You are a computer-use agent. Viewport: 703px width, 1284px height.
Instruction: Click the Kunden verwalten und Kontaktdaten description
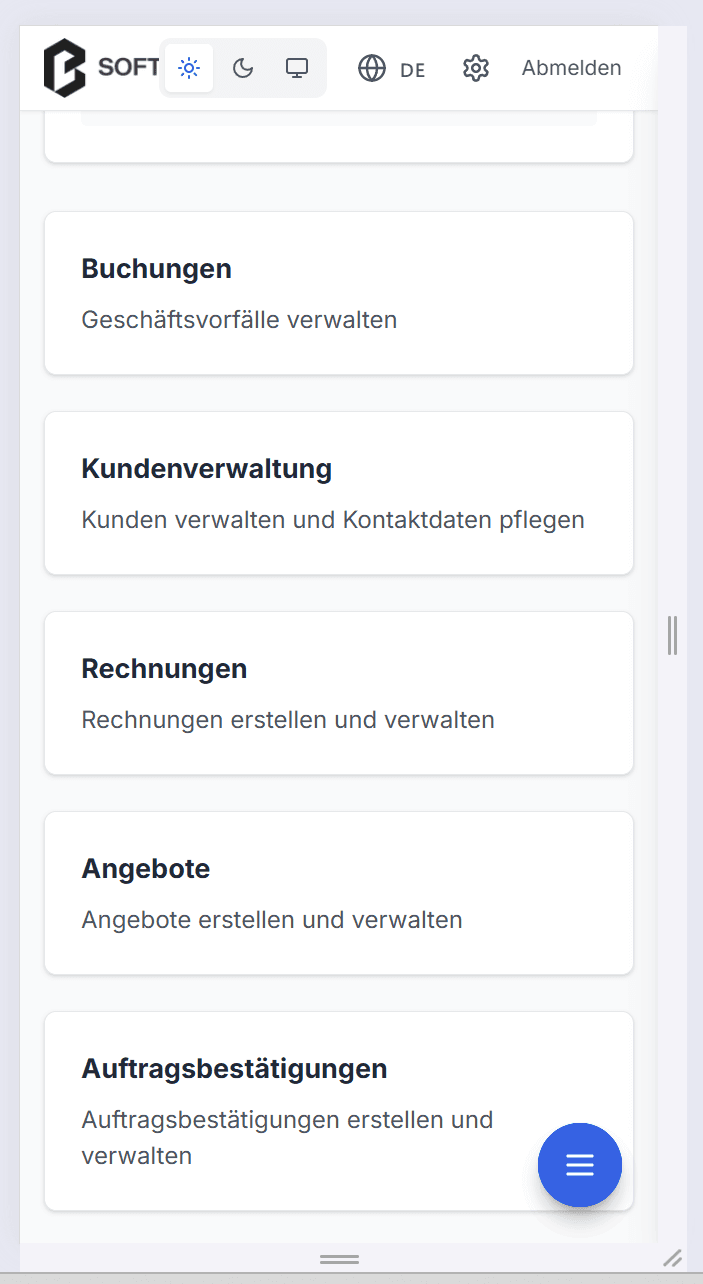pyautogui.click(x=333, y=520)
